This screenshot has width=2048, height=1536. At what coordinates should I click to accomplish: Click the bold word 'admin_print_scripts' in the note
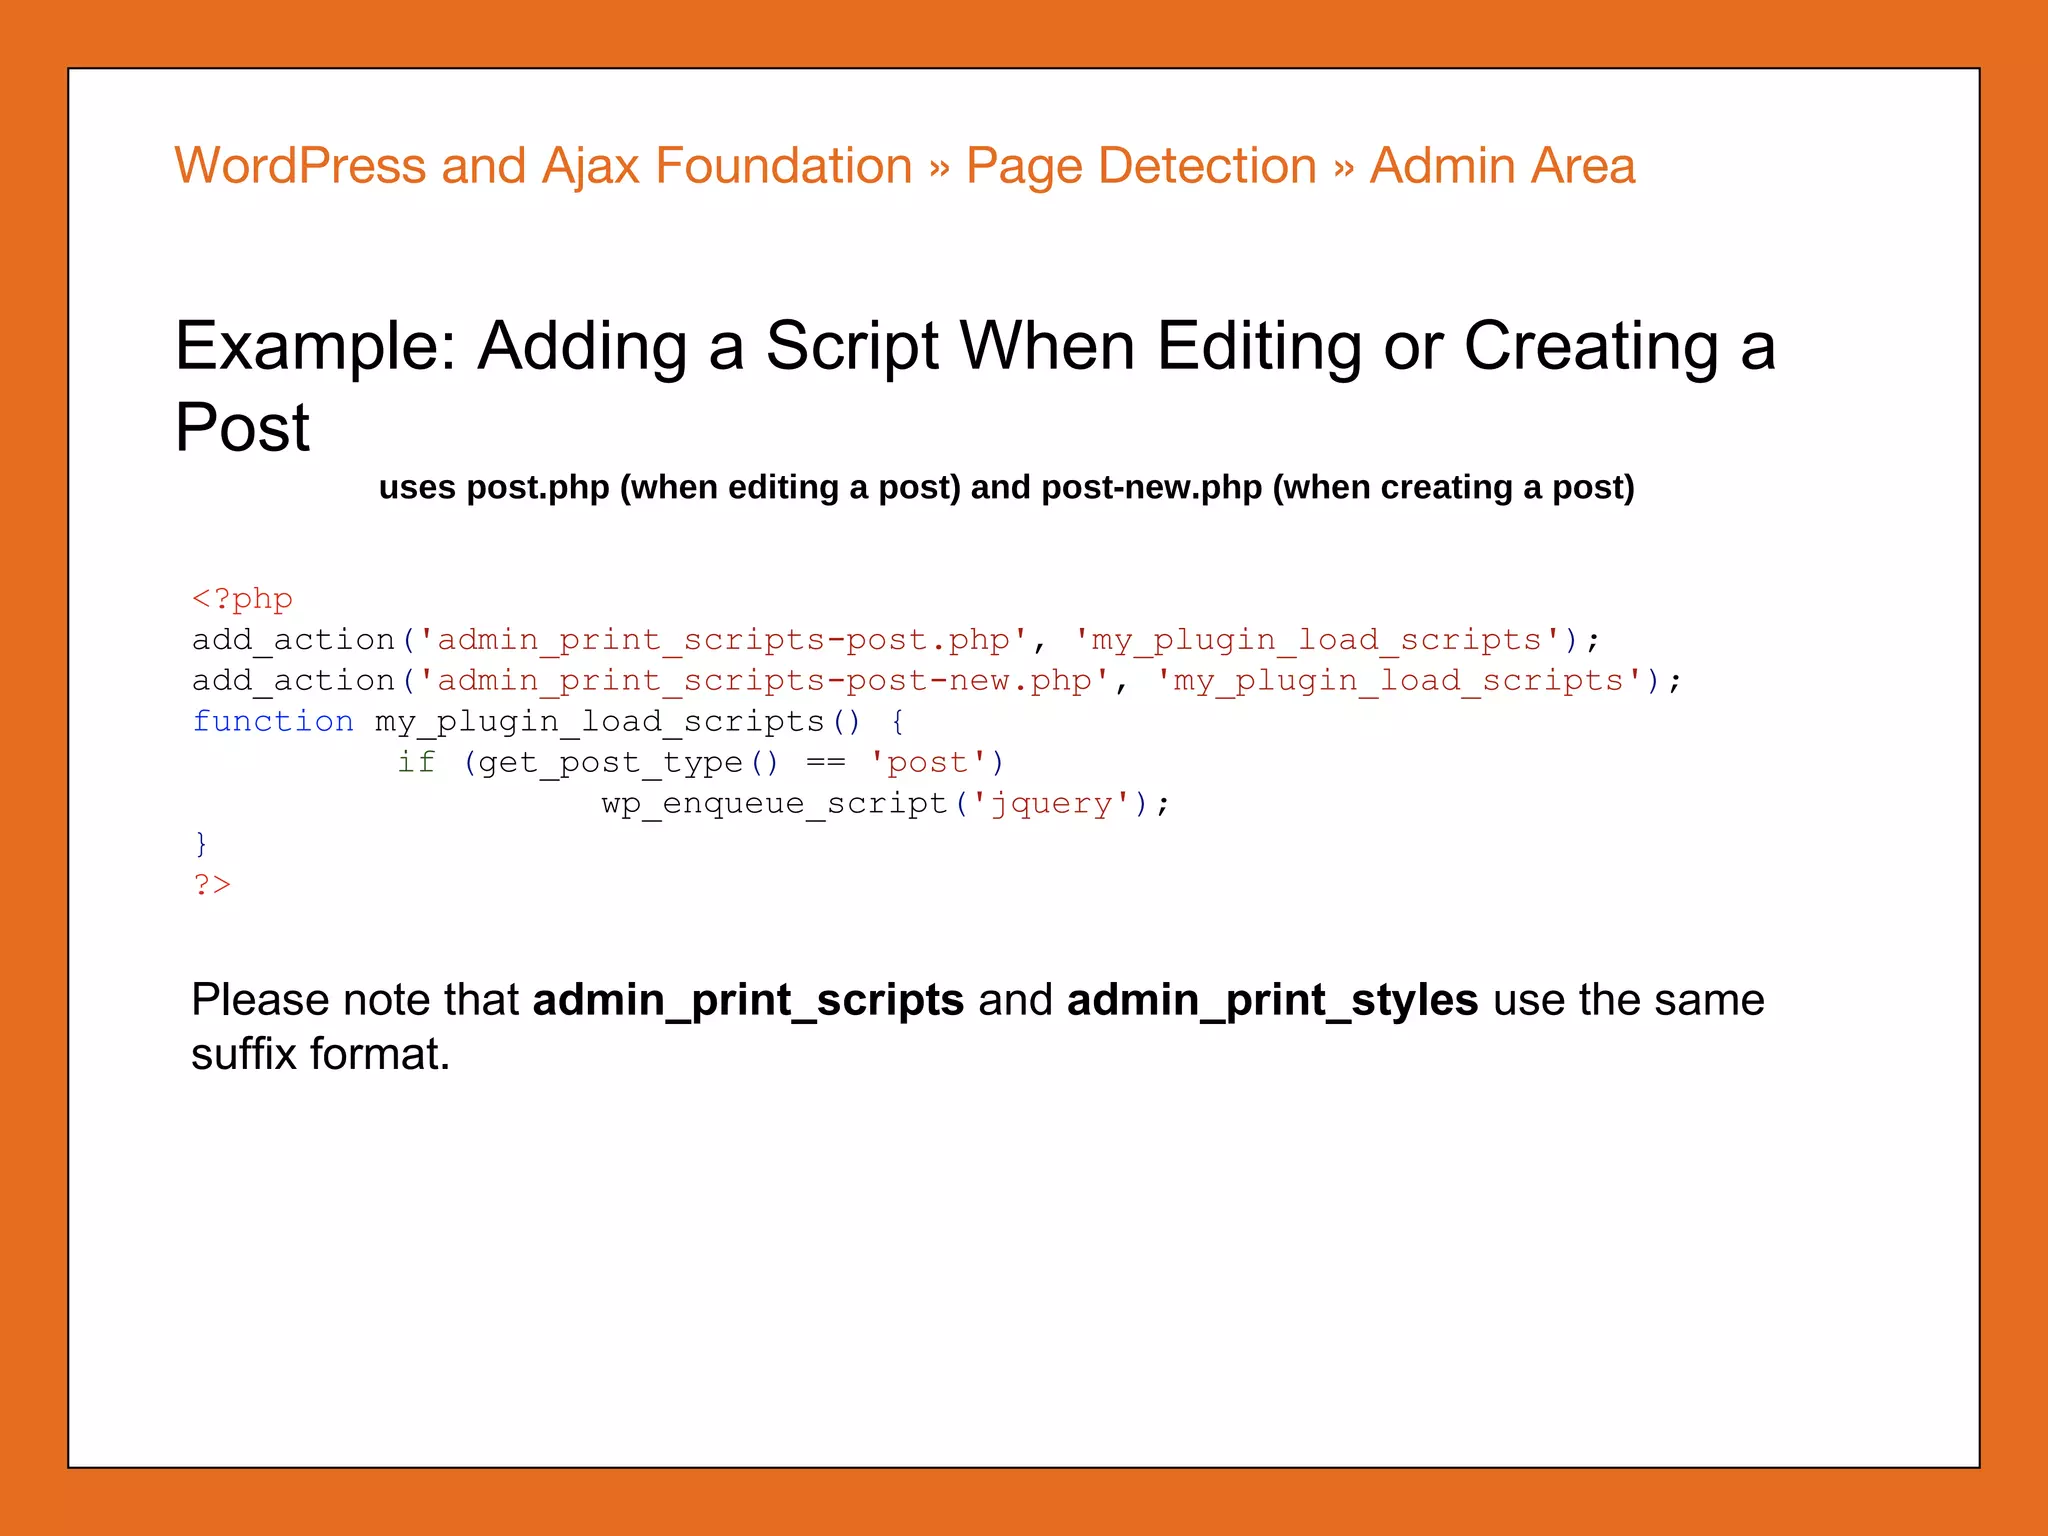click(748, 1001)
